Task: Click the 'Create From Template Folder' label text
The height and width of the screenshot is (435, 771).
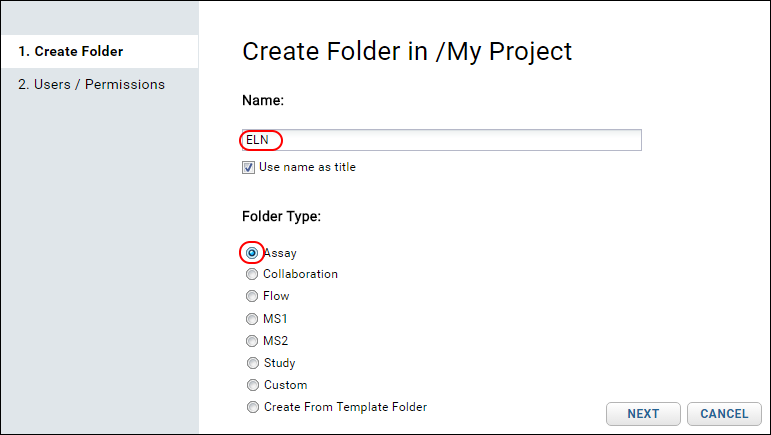Action: pyautogui.click(x=346, y=407)
